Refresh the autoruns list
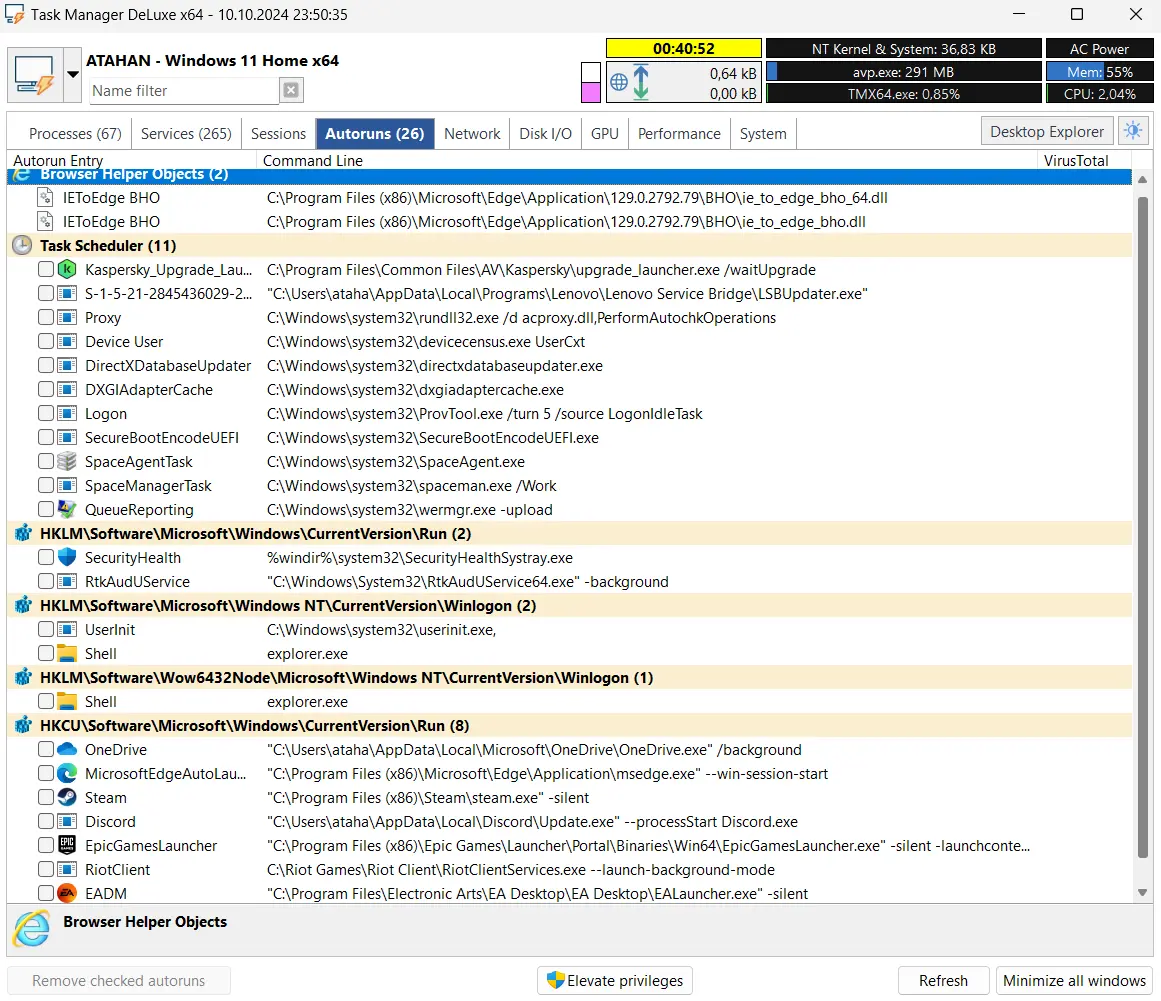Viewport: 1161px width, 1001px height. pos(943,980)
